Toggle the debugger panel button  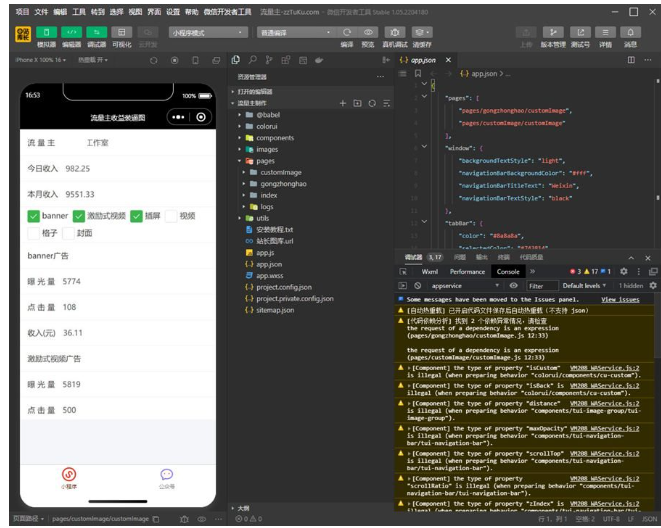click(97, 32)
